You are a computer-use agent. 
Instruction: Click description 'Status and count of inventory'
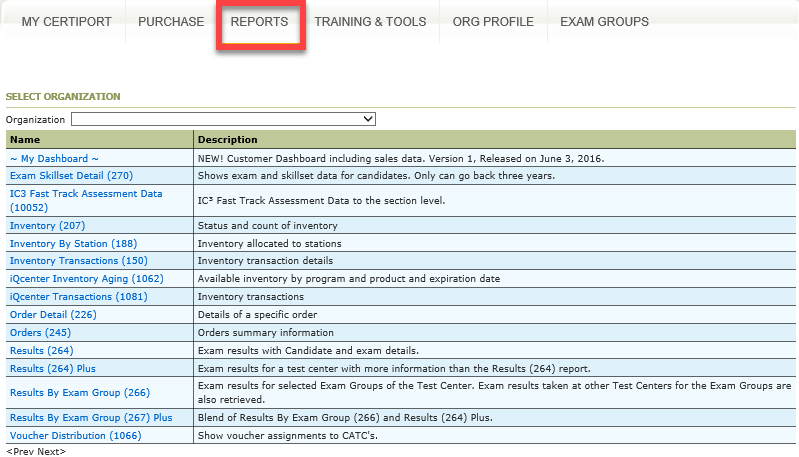click(x=268, y=226)
